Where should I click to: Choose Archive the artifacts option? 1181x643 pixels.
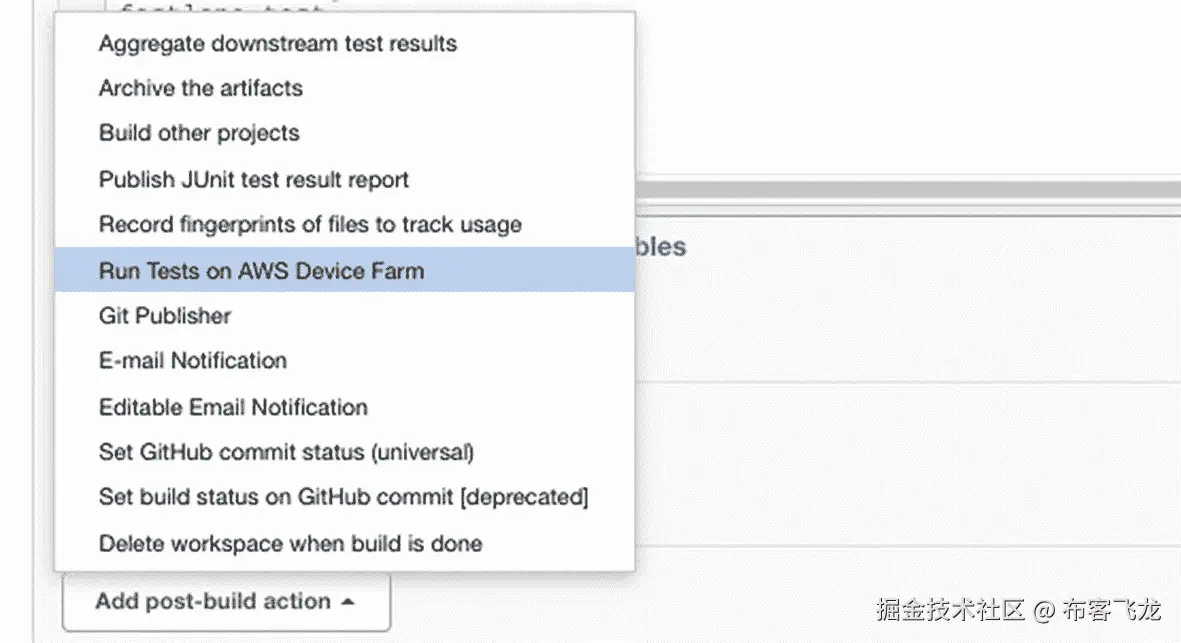(200, 88)
